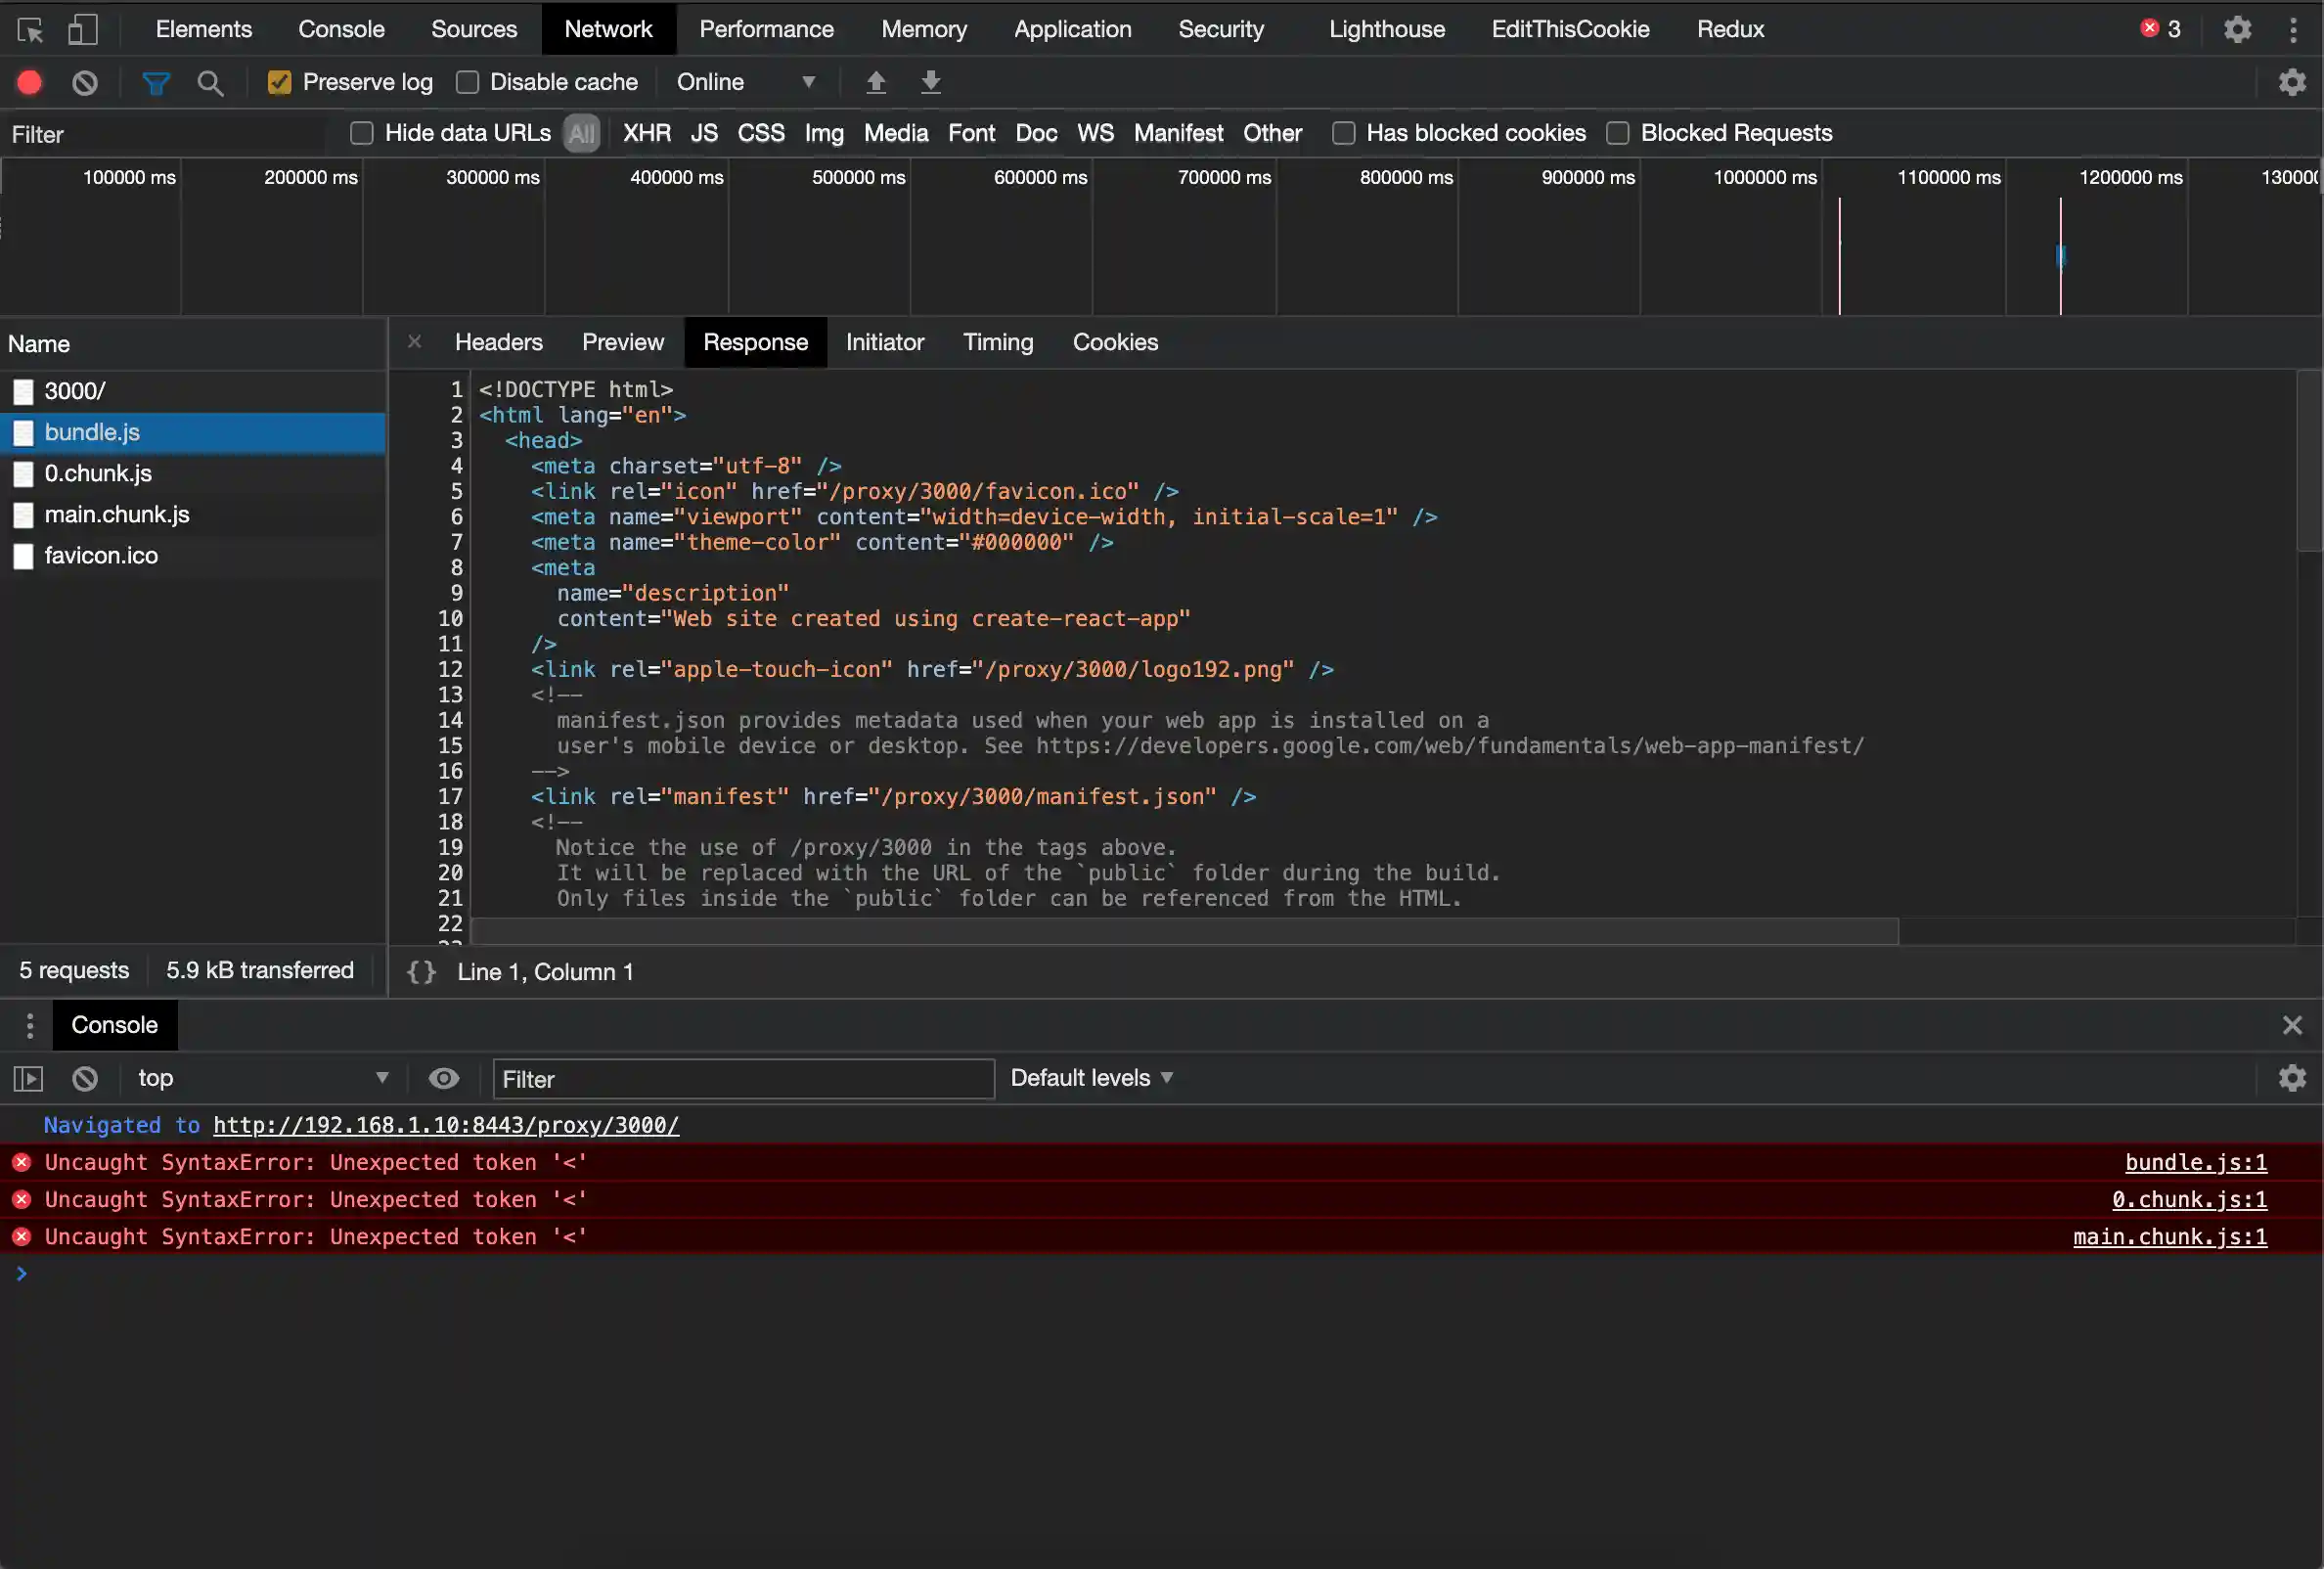Create a live expression in the console
The image size is (2324, 1569).
444,1078
